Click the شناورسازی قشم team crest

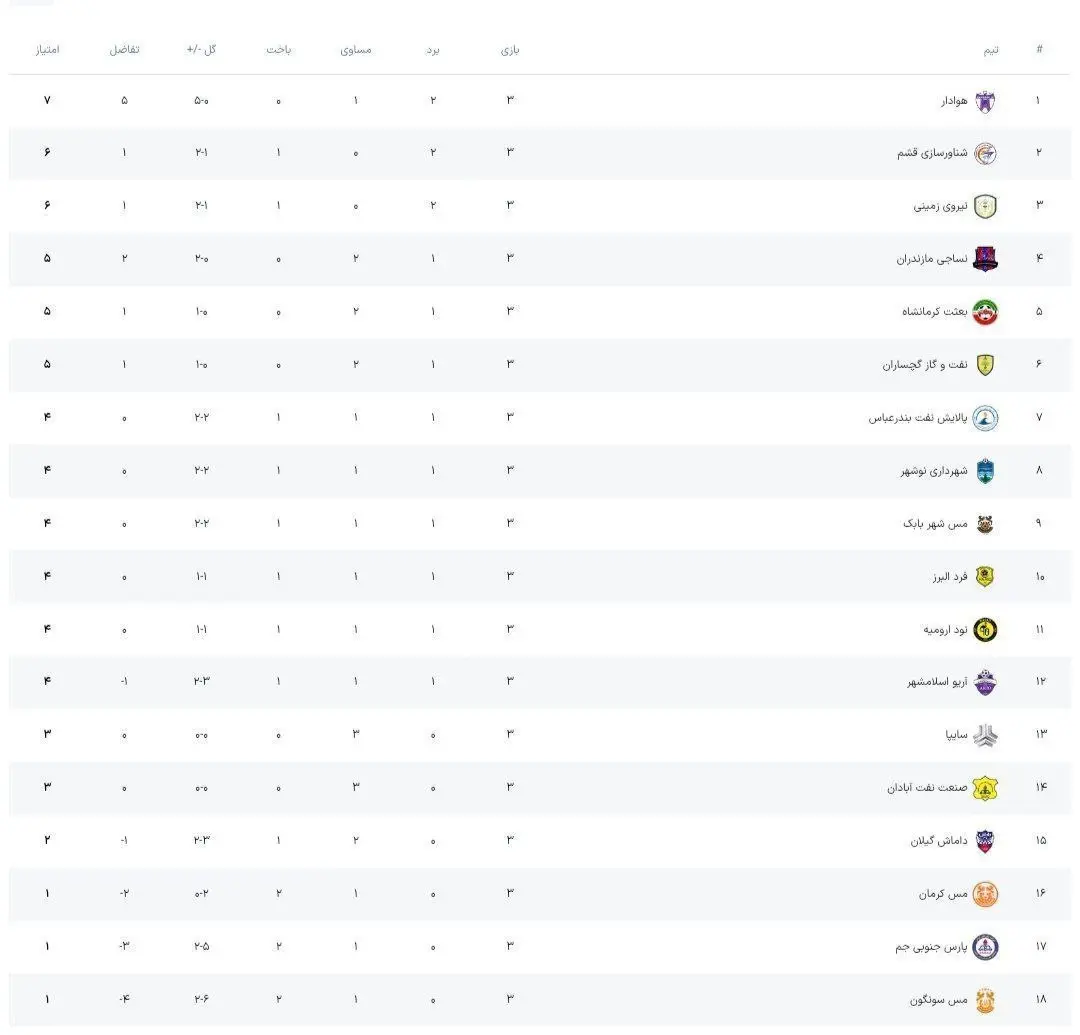985,154
